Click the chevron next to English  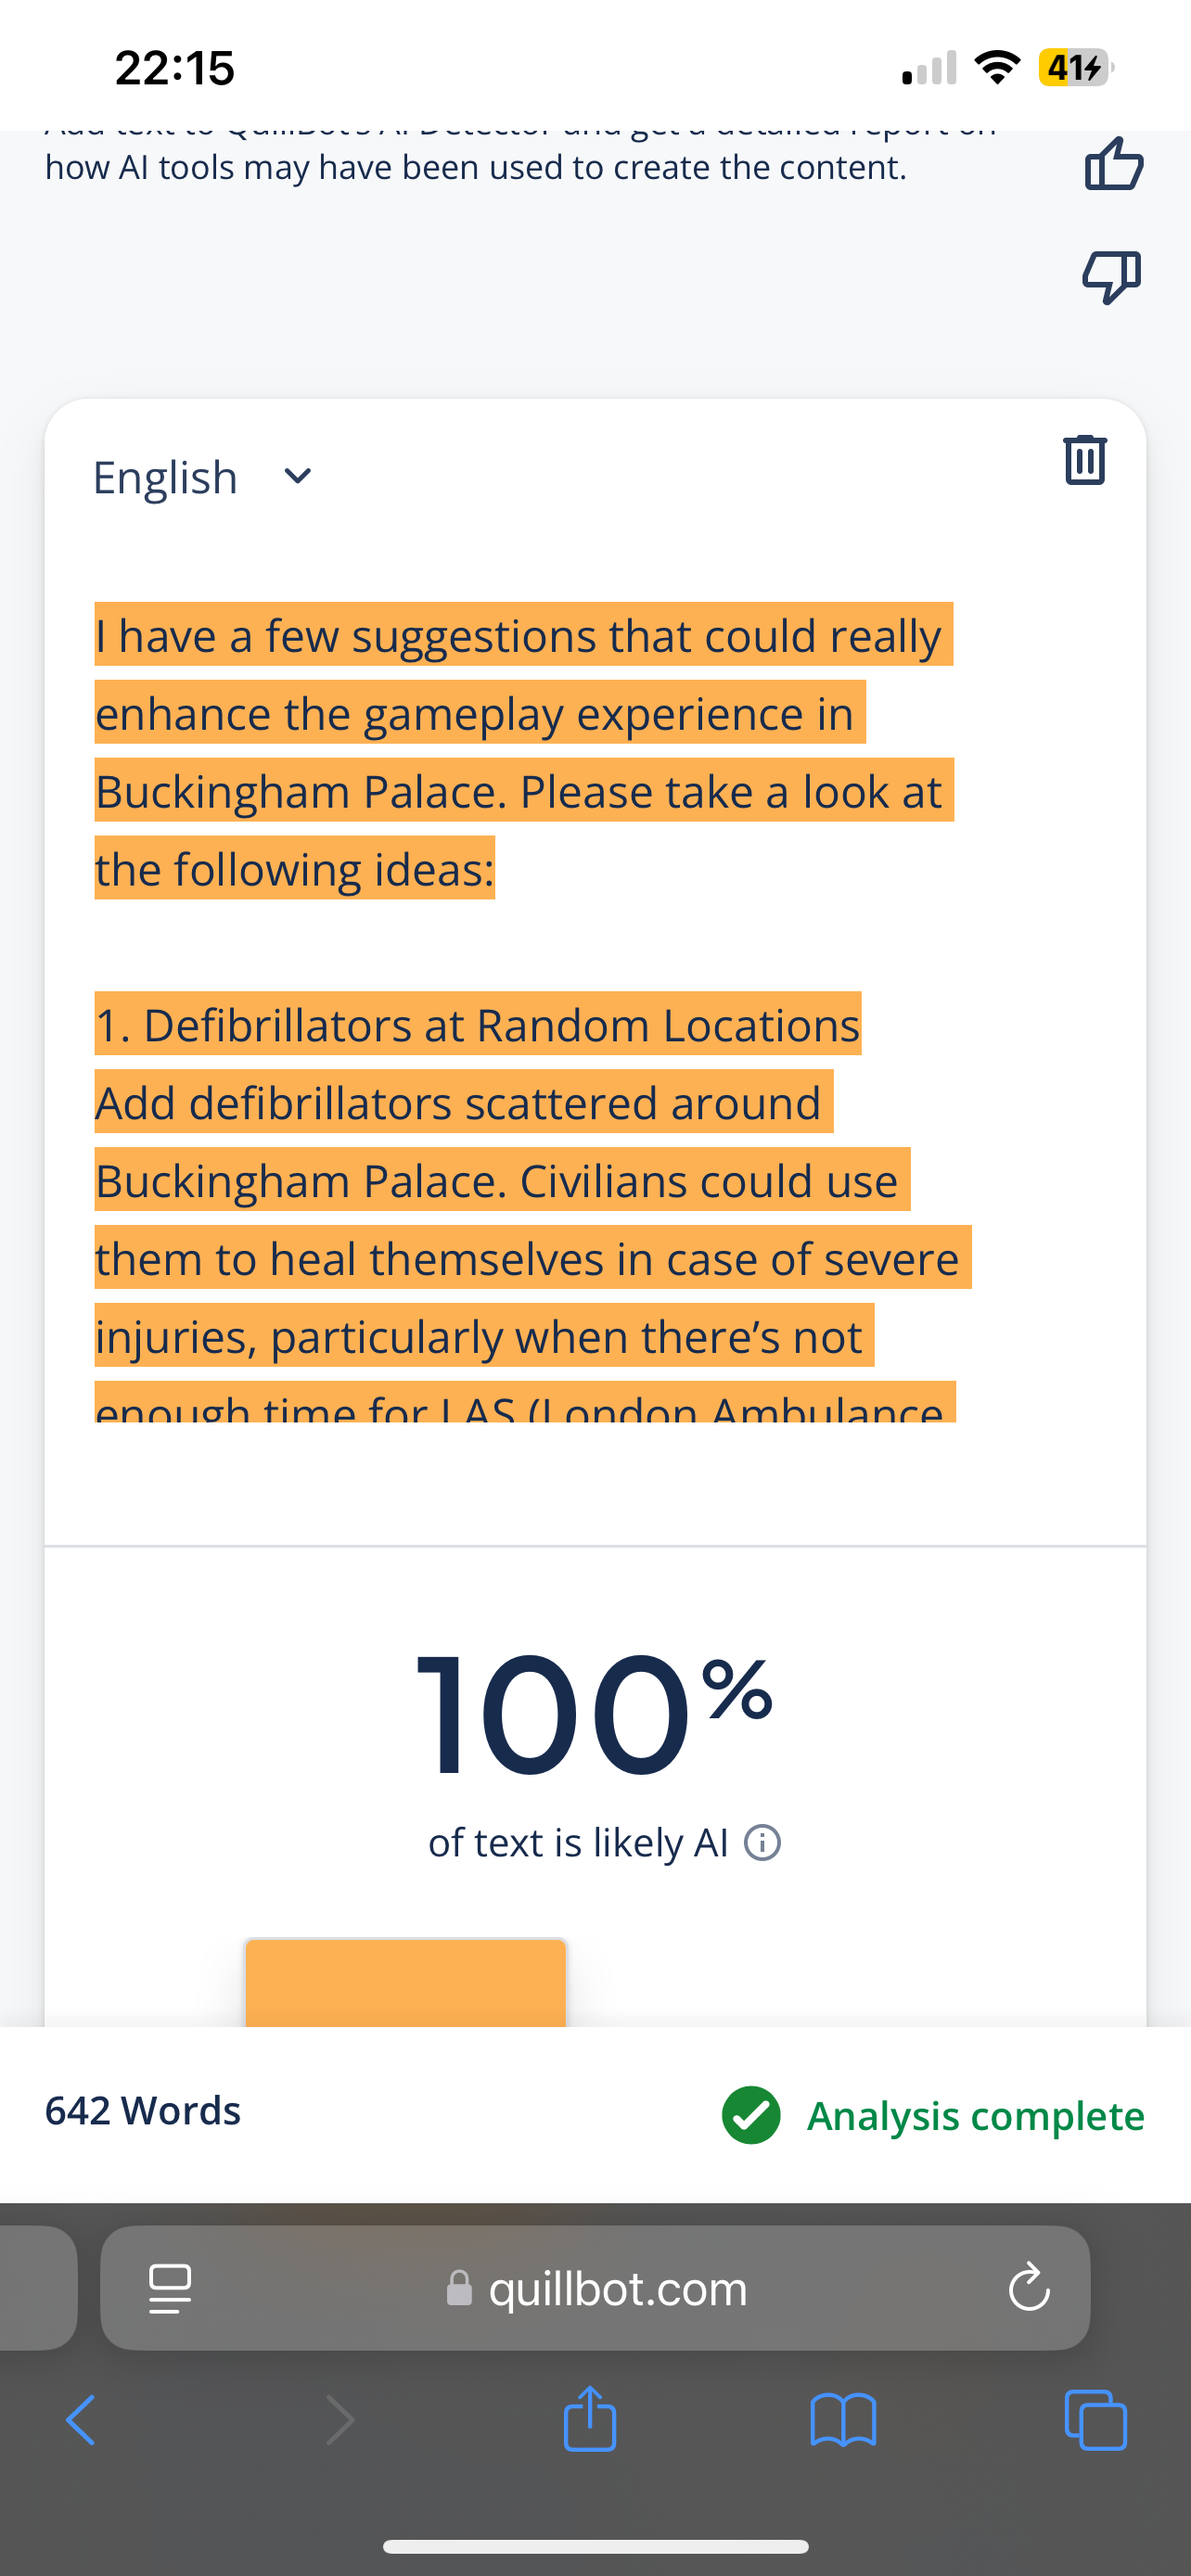coord(298,477)
